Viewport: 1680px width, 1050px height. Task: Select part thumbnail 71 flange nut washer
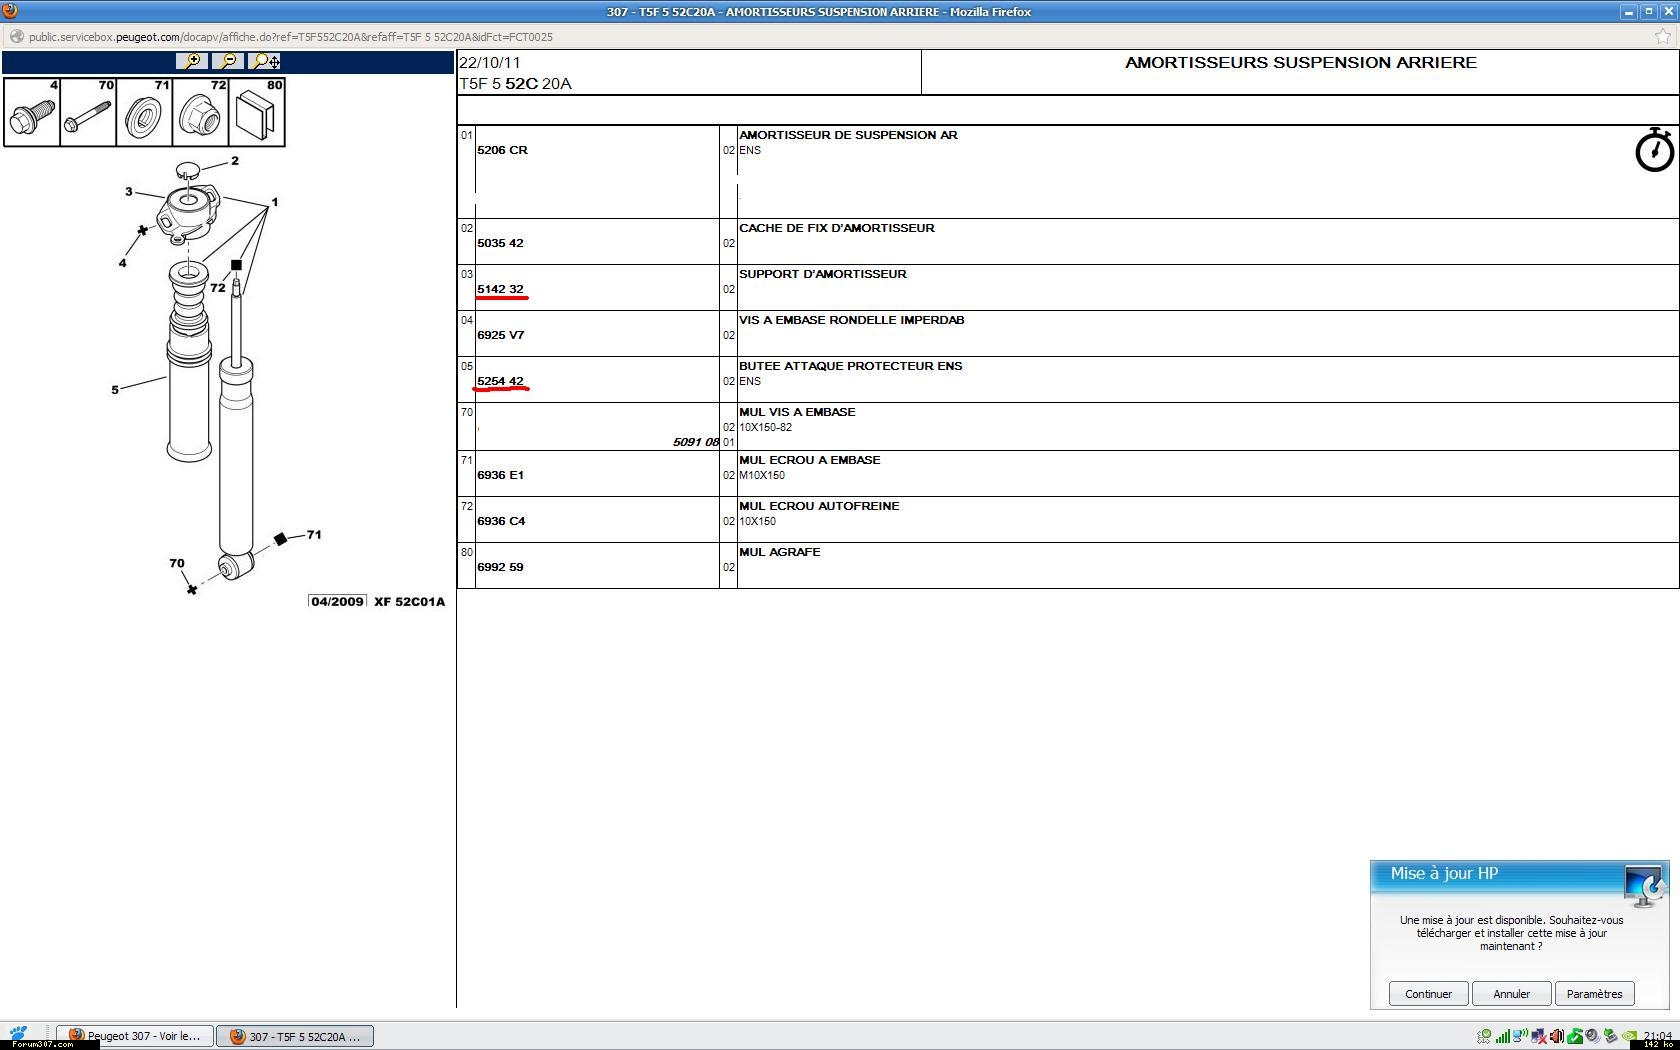click(144, 112)
